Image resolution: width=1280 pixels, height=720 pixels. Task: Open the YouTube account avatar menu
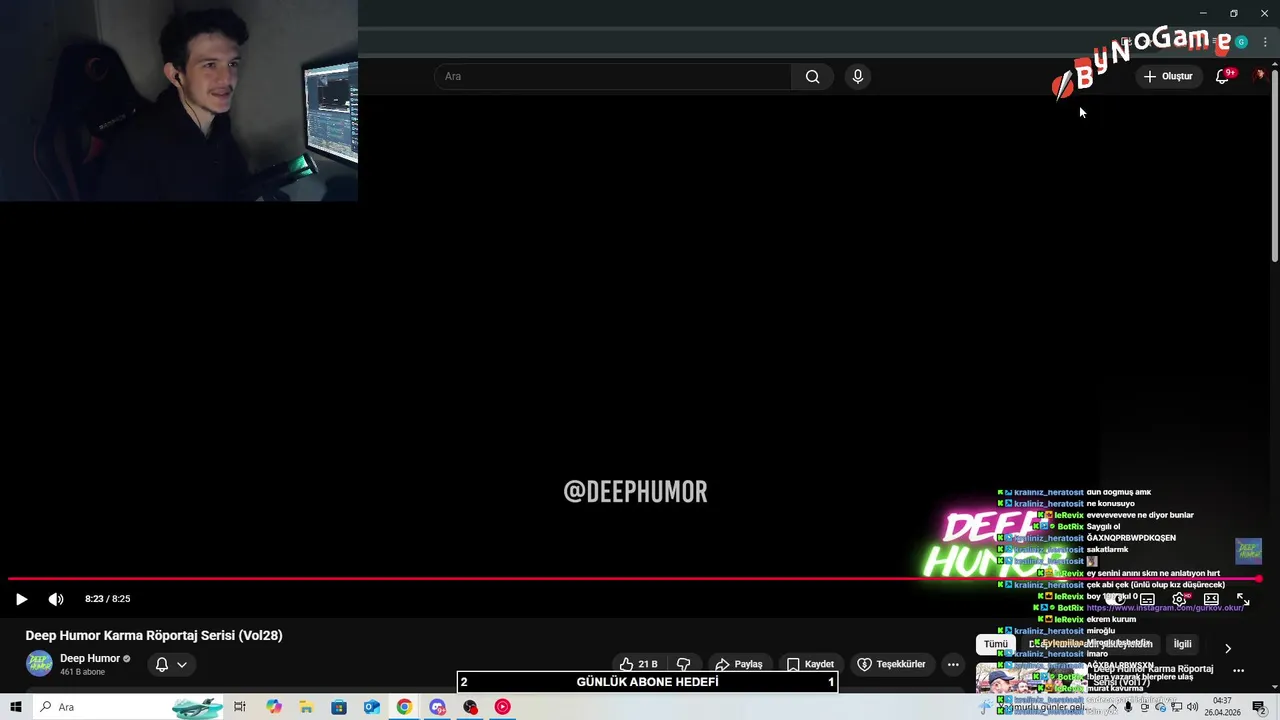[x=1260, y=75]
